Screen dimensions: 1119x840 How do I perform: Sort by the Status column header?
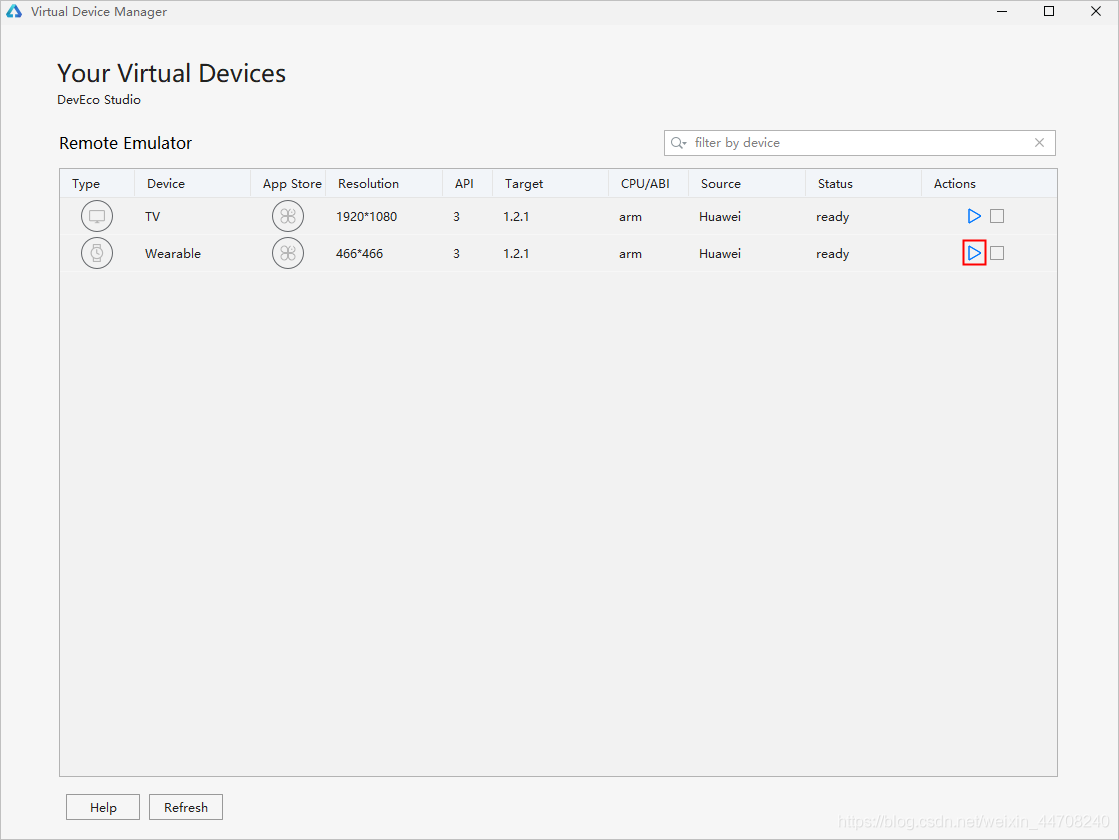835,184
